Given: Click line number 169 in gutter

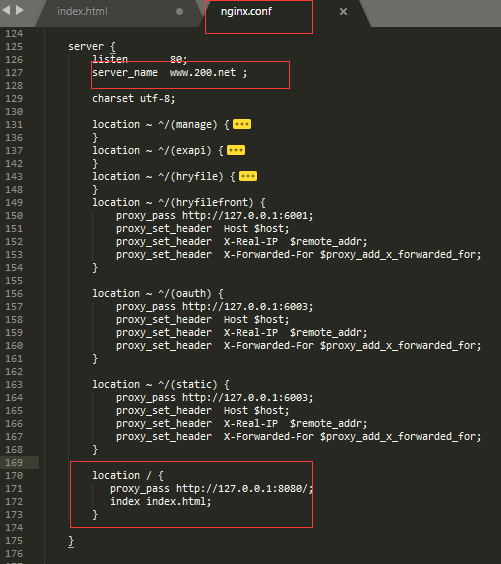Looking at the screenshot, I should pos(14,463).
